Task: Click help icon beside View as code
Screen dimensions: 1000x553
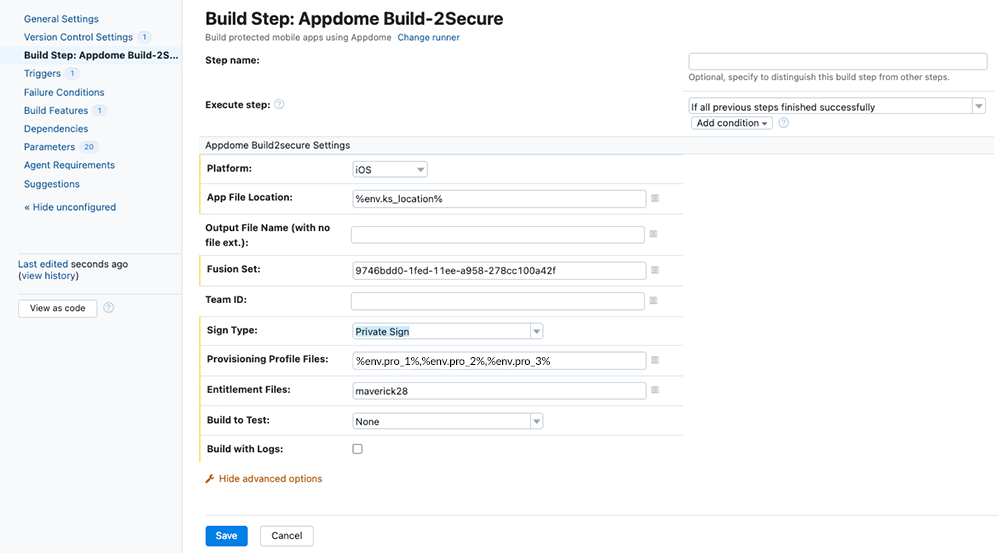Action: (x=109, y=308)
